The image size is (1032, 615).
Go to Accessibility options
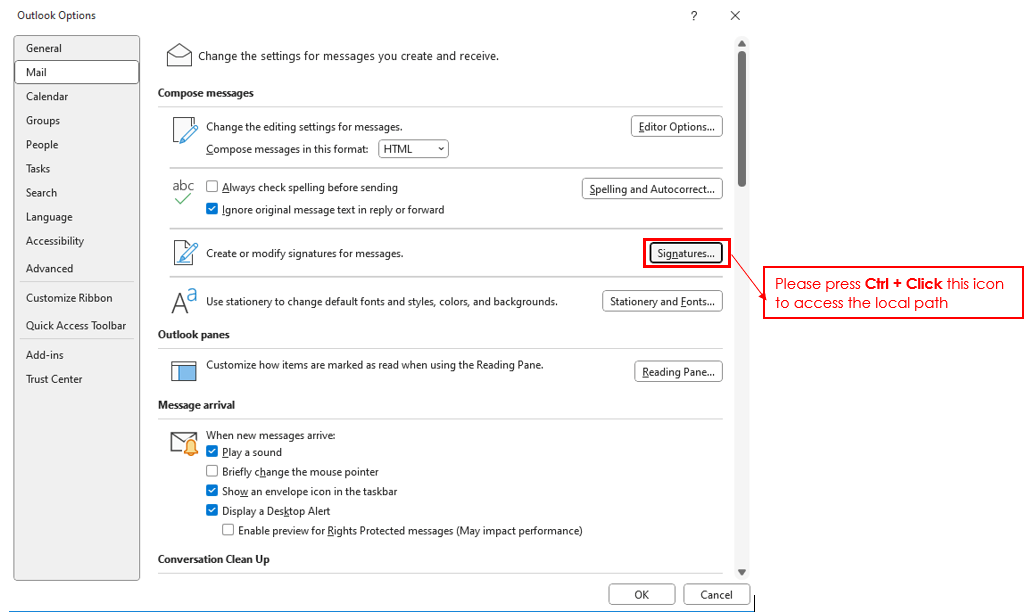[76, 241]
